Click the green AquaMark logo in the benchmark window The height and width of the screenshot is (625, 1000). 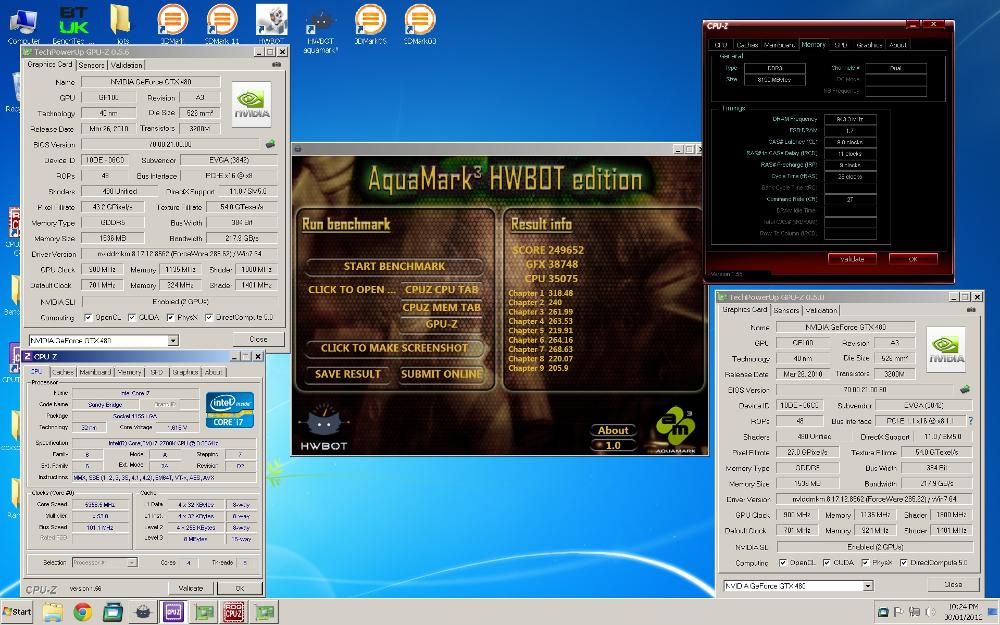click(x=675, y=429)
